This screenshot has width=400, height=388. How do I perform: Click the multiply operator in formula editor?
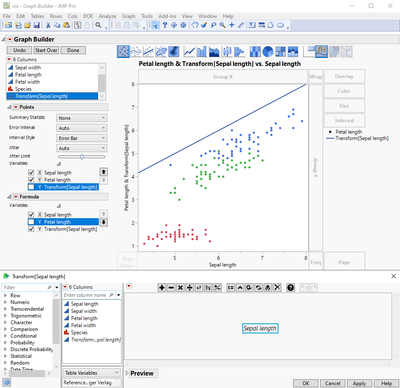coord(180,287)
